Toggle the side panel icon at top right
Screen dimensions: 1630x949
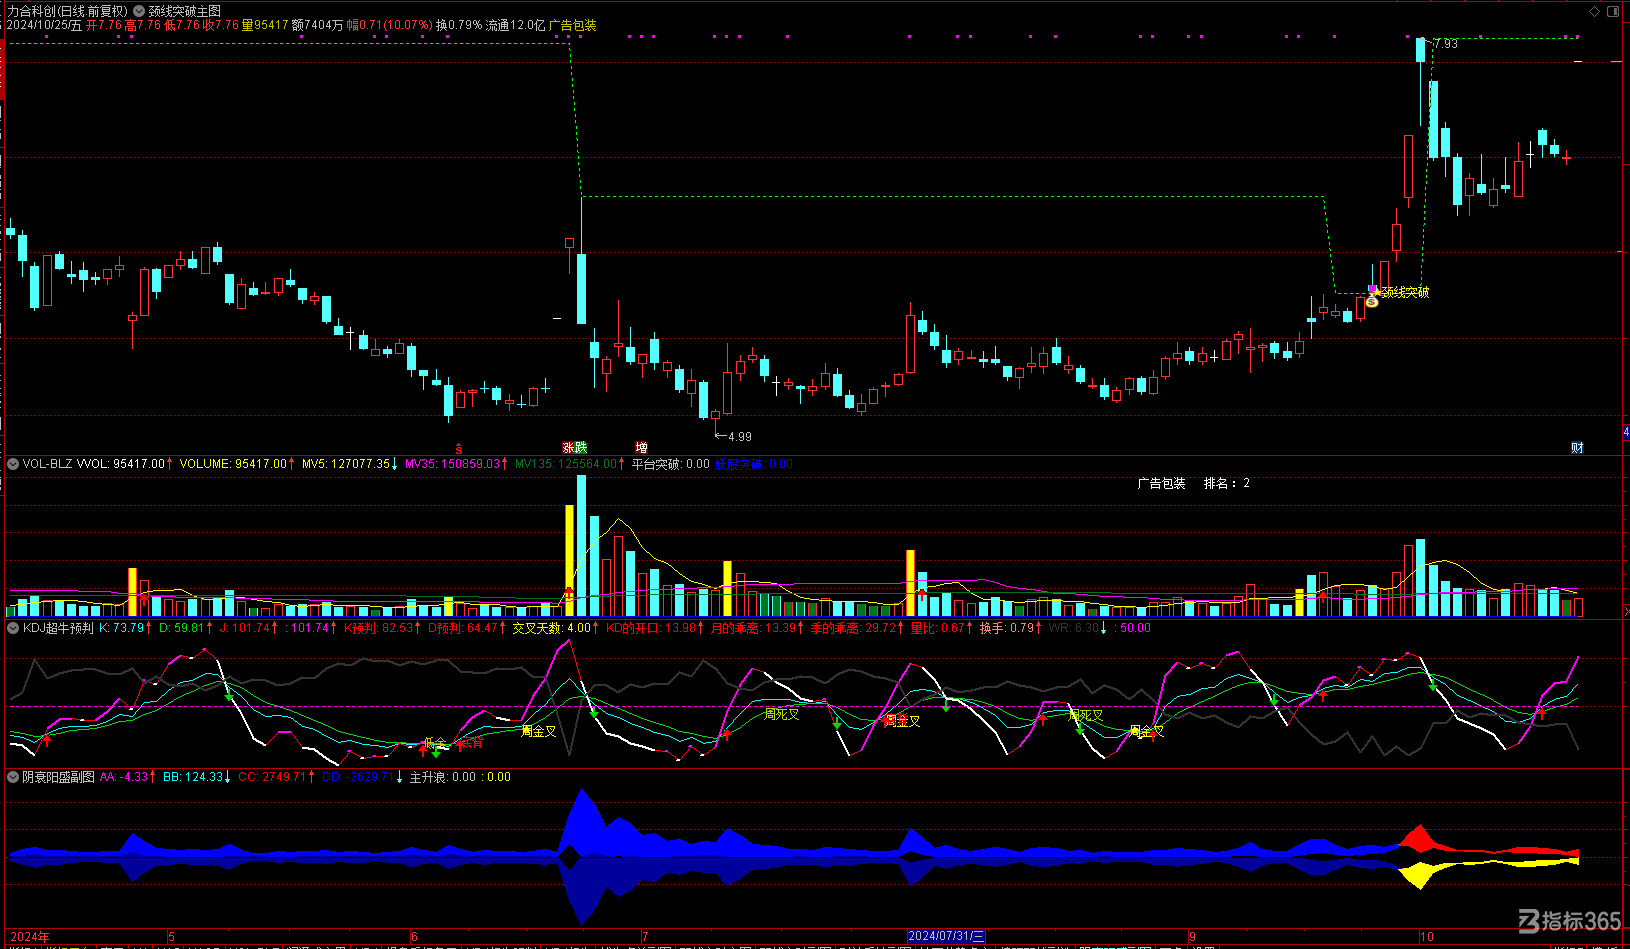[x=1612, y=11]
